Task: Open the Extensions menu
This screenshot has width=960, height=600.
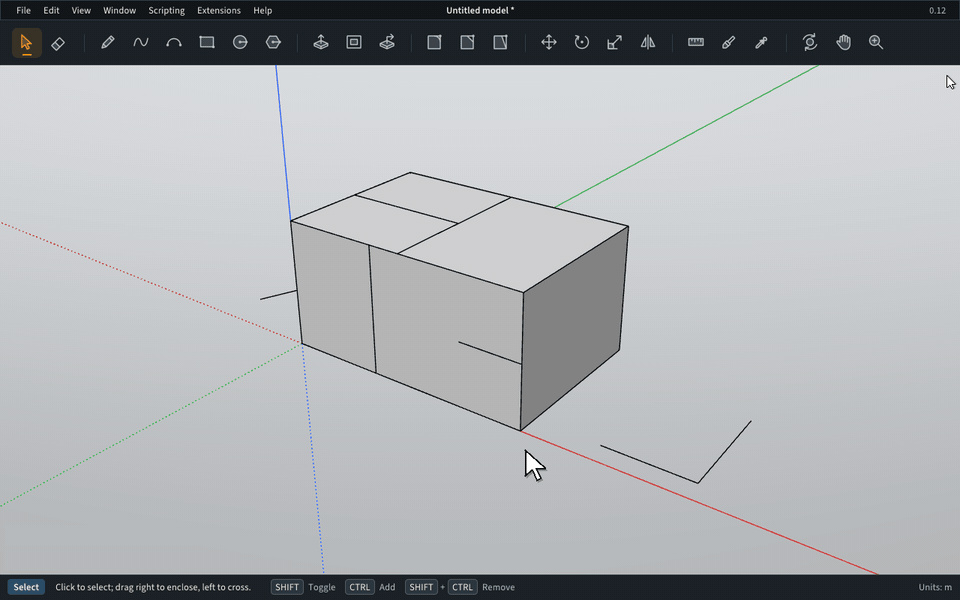Action: click(x=219, y=10)
